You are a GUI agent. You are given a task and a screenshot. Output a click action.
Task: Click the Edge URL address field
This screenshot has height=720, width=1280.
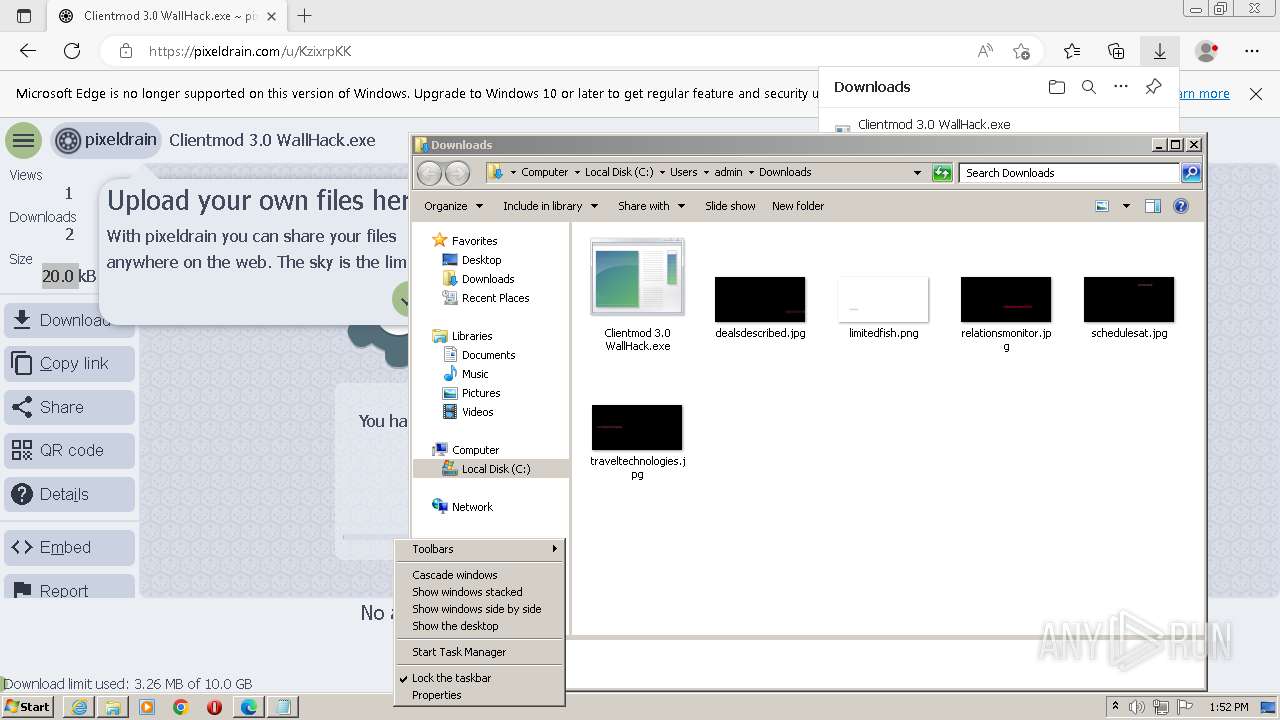click(555, 51)
